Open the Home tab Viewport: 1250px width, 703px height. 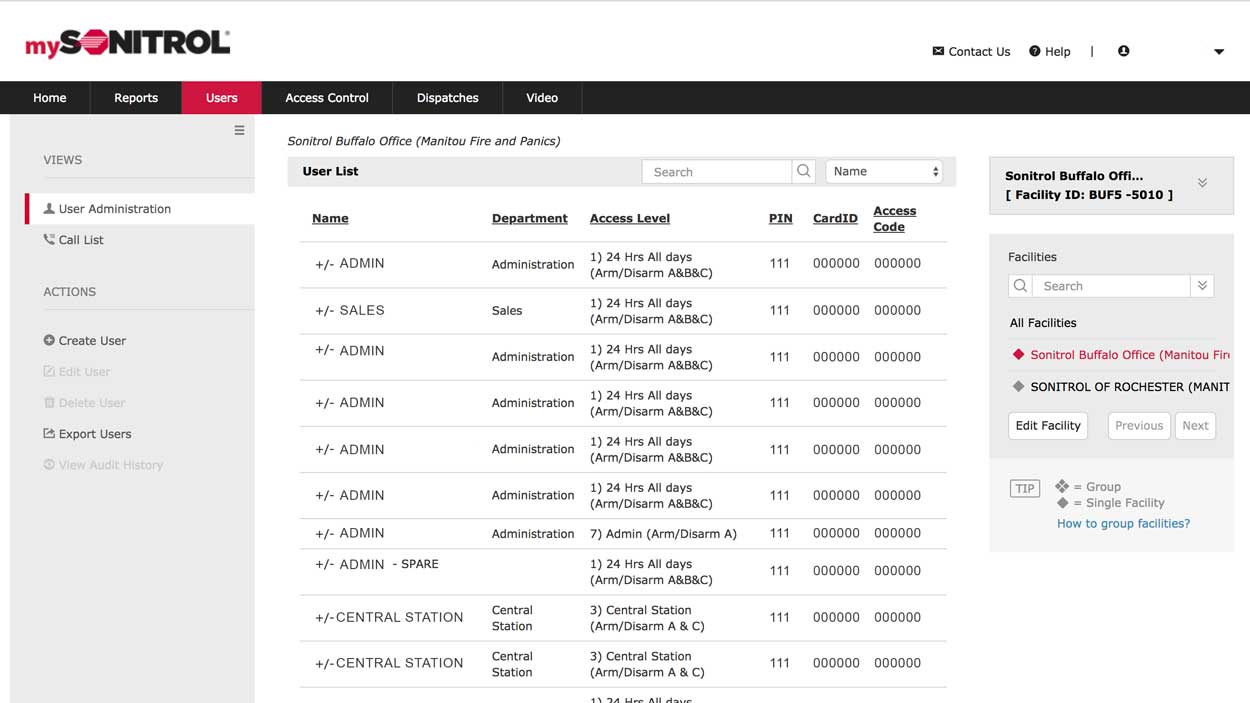pos(50,97)
